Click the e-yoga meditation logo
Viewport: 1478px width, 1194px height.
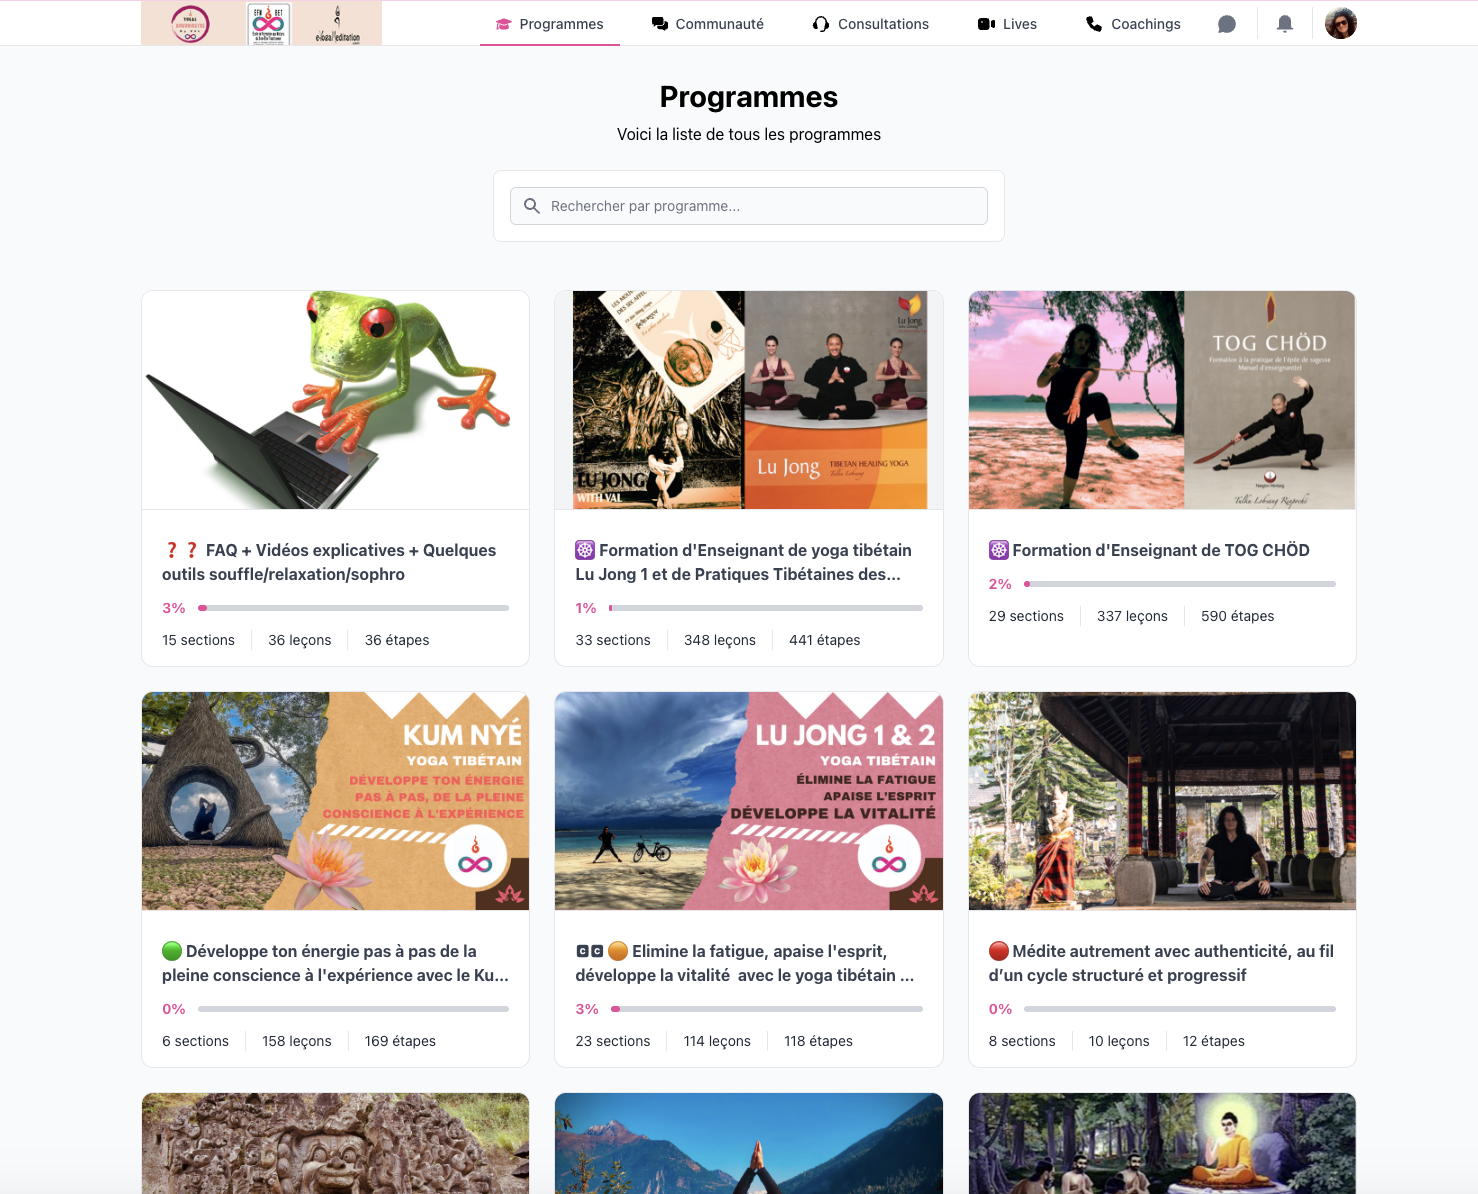337,24
